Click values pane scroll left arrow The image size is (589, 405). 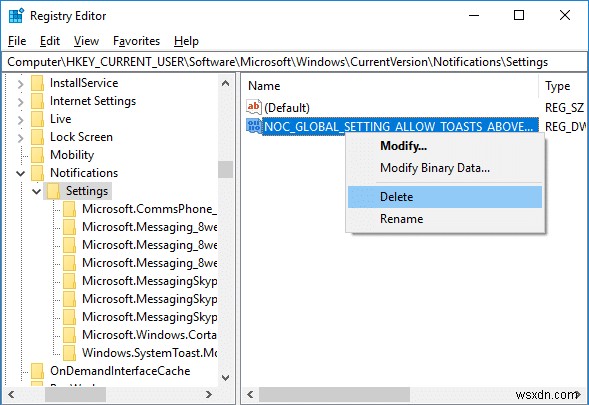click(x=250, y=394)
